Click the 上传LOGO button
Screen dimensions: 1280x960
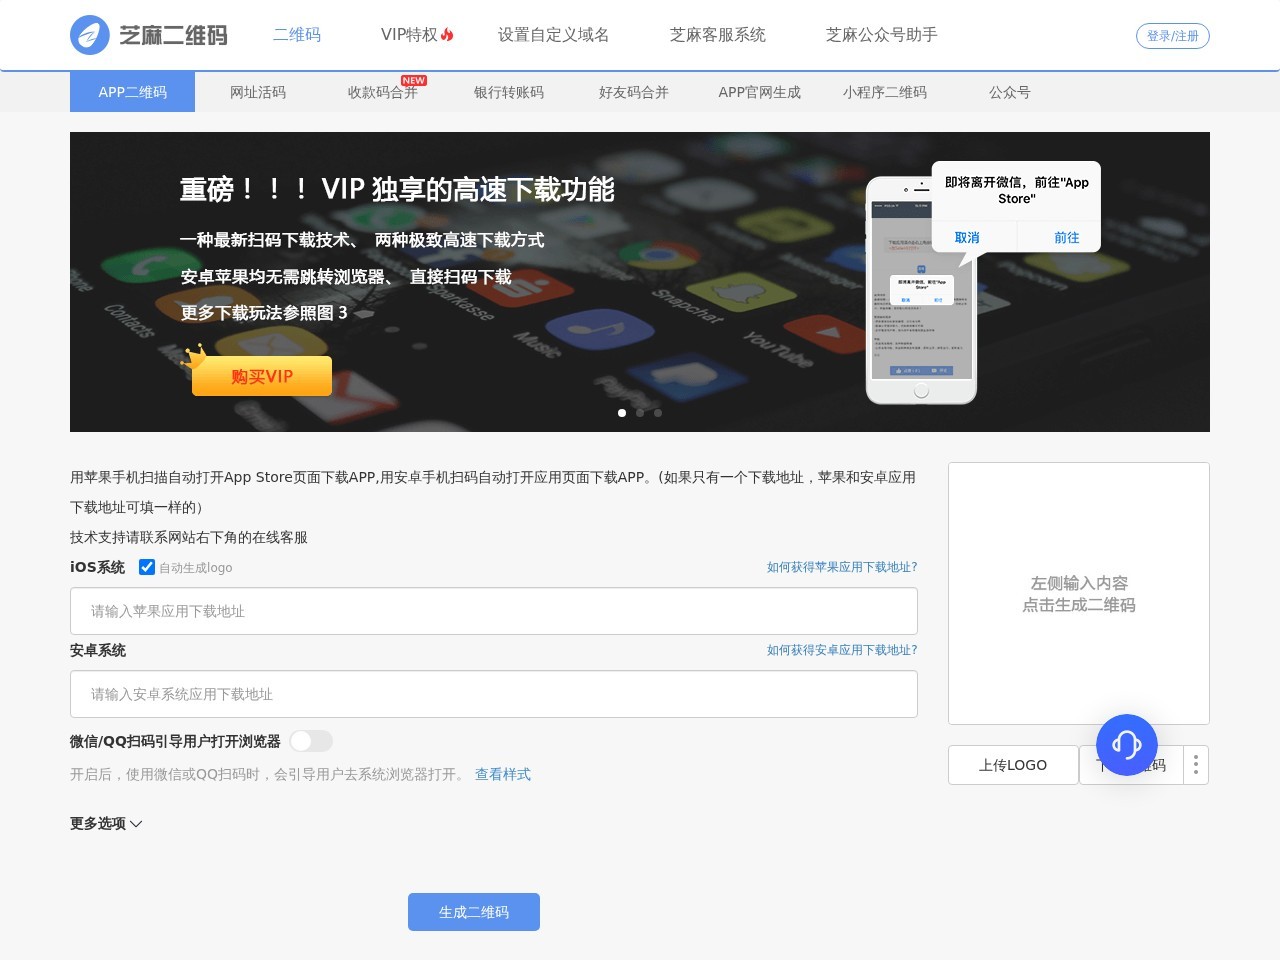coord(1013,765)
